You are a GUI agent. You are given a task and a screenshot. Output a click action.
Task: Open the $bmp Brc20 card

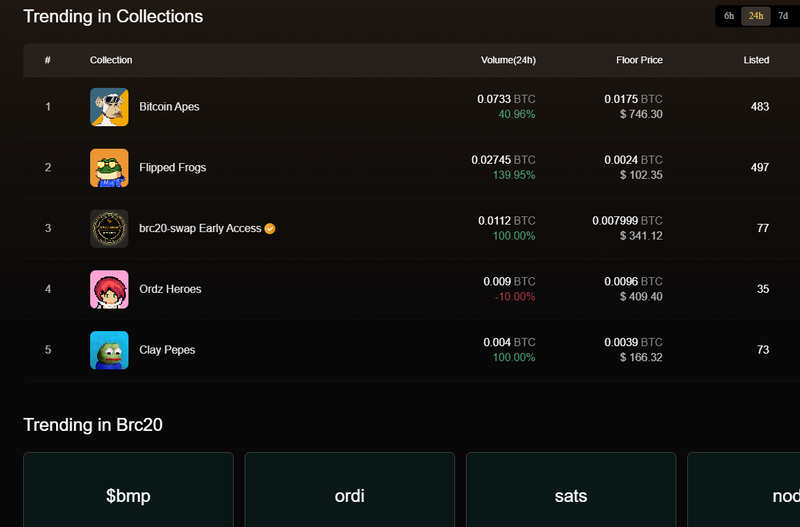pyautogui.click(x=128, y=495)
